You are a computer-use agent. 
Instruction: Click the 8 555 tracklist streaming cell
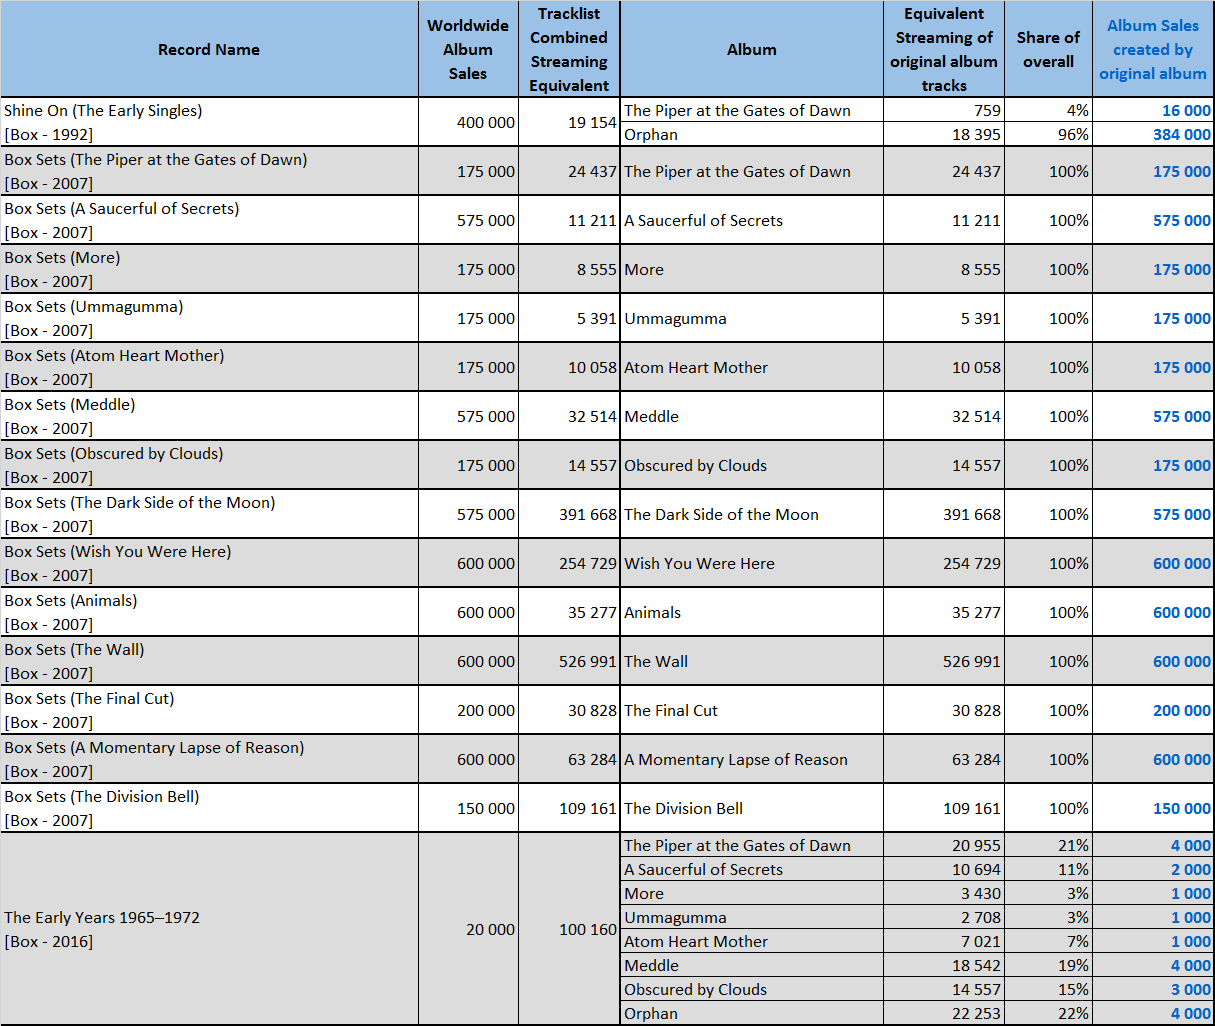click(569, 269)
